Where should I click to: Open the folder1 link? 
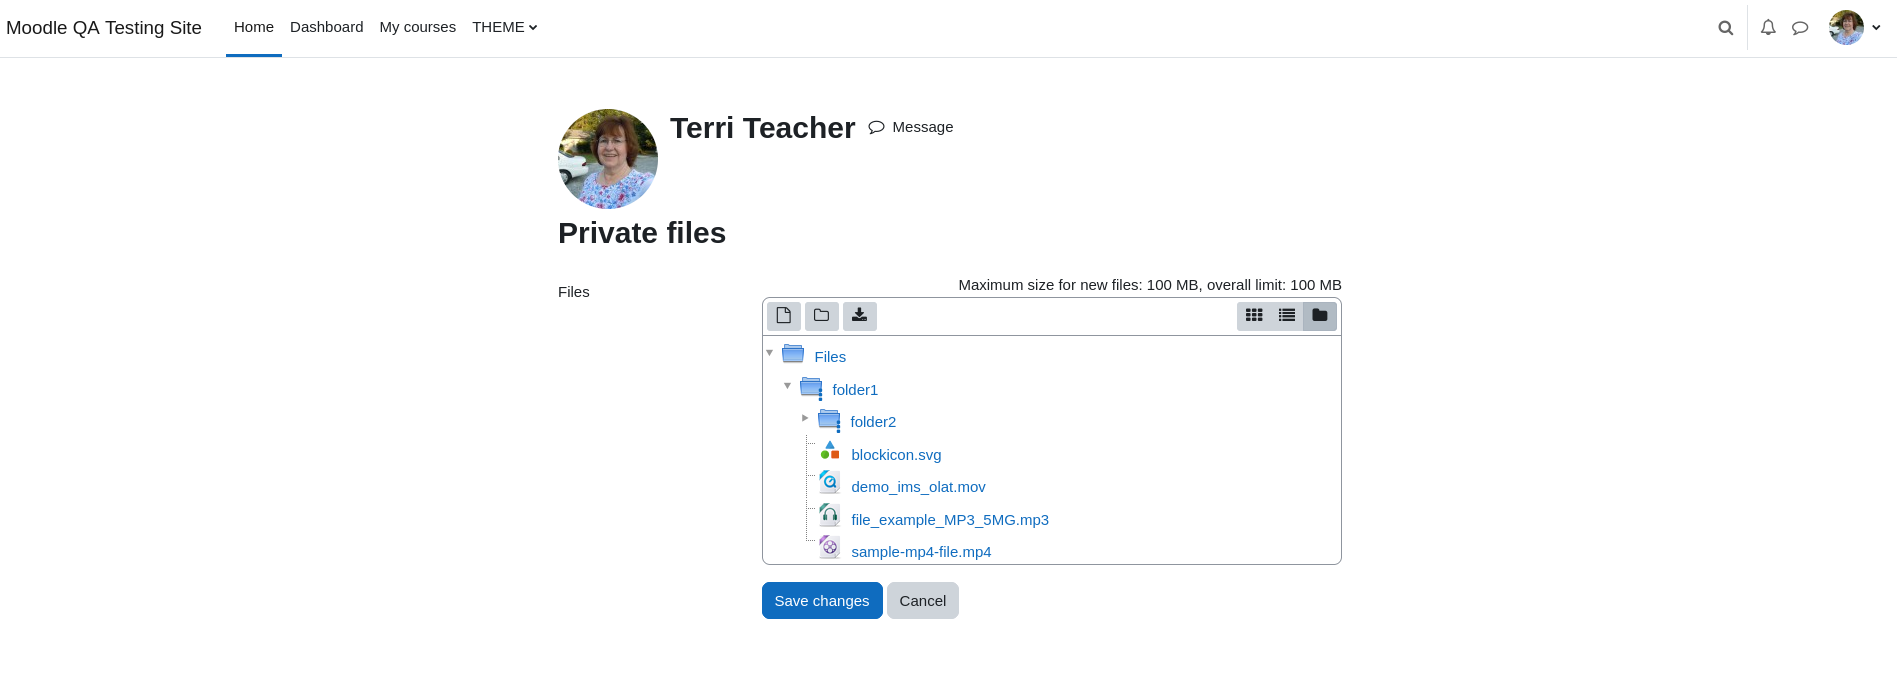tap(855, 390)
